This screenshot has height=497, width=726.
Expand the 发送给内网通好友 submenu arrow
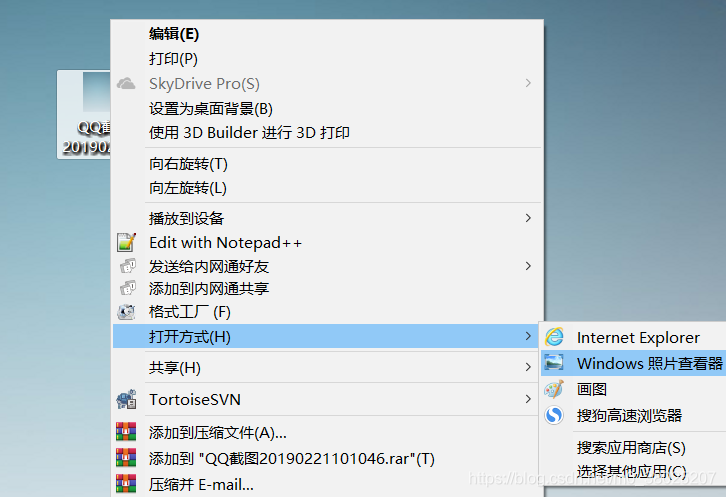pyautogui.click(x=528, y=266)
